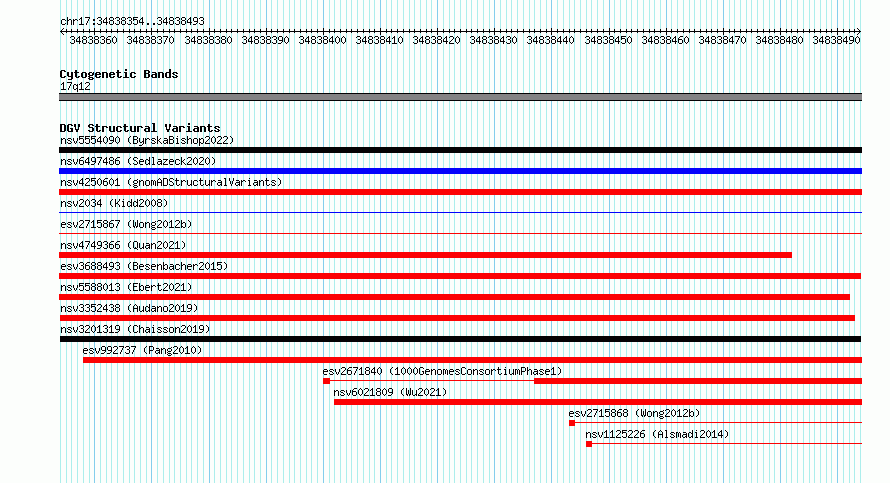Click ruler position 34838360
The height and width of the screenshot is (483, 890).
tap(93, 40)
